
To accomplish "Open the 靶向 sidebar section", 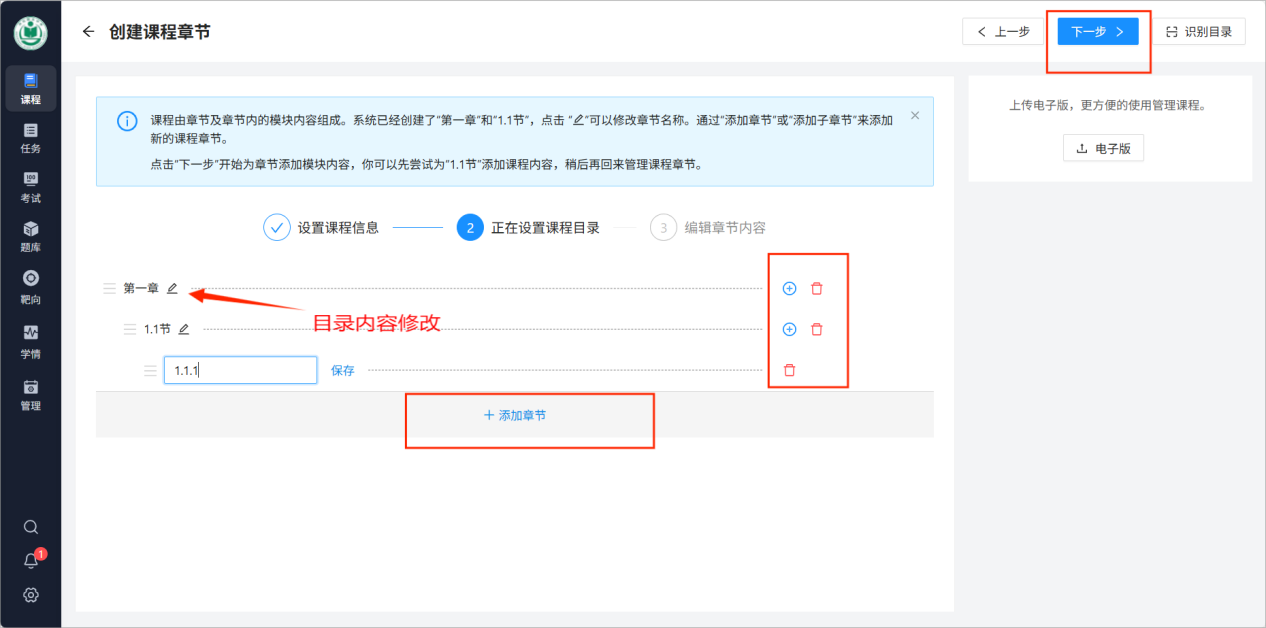I will 30,287.
